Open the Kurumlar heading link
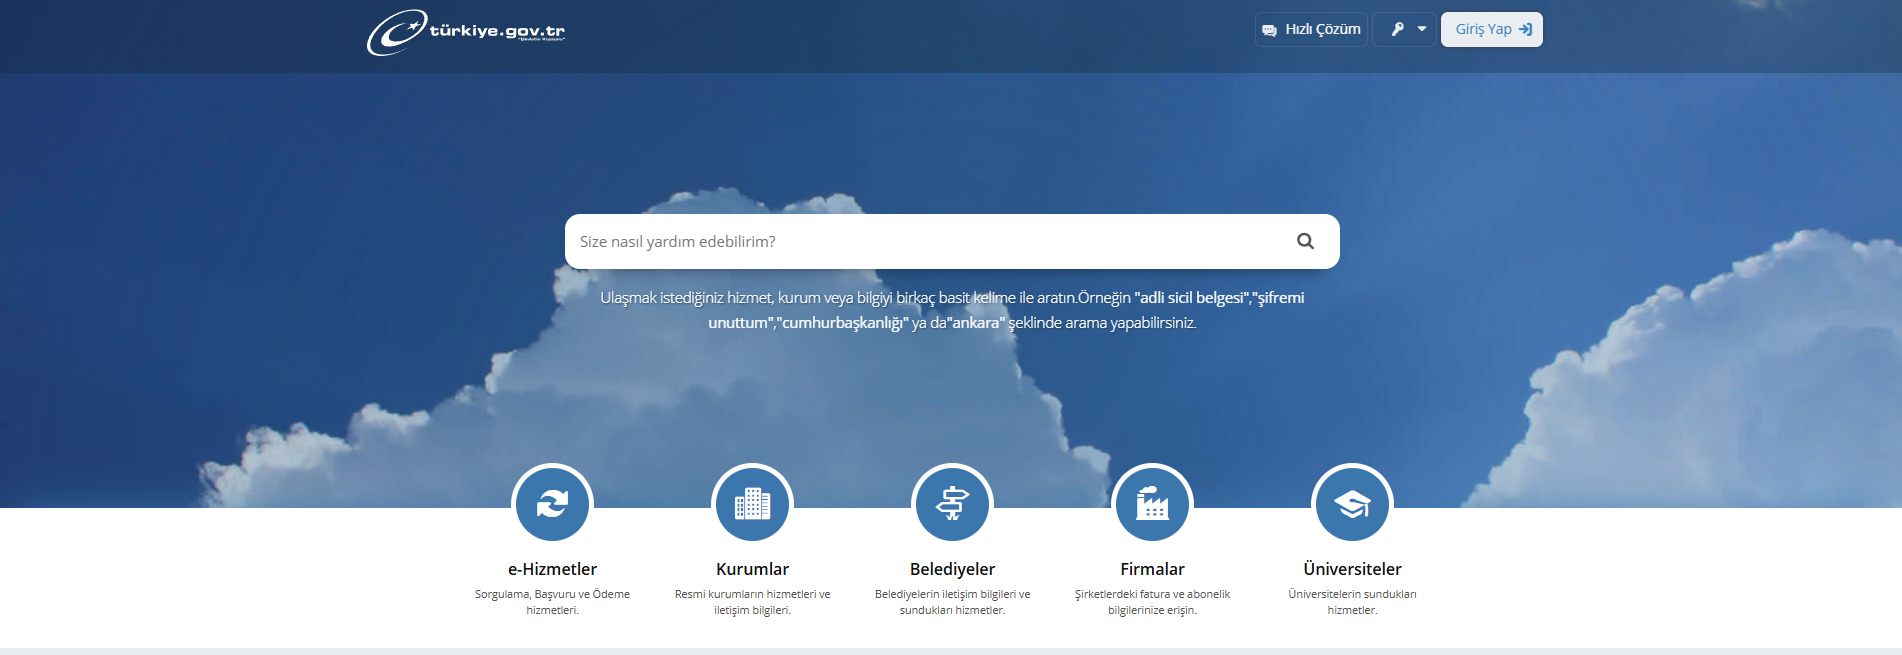 tap(752, 569)
